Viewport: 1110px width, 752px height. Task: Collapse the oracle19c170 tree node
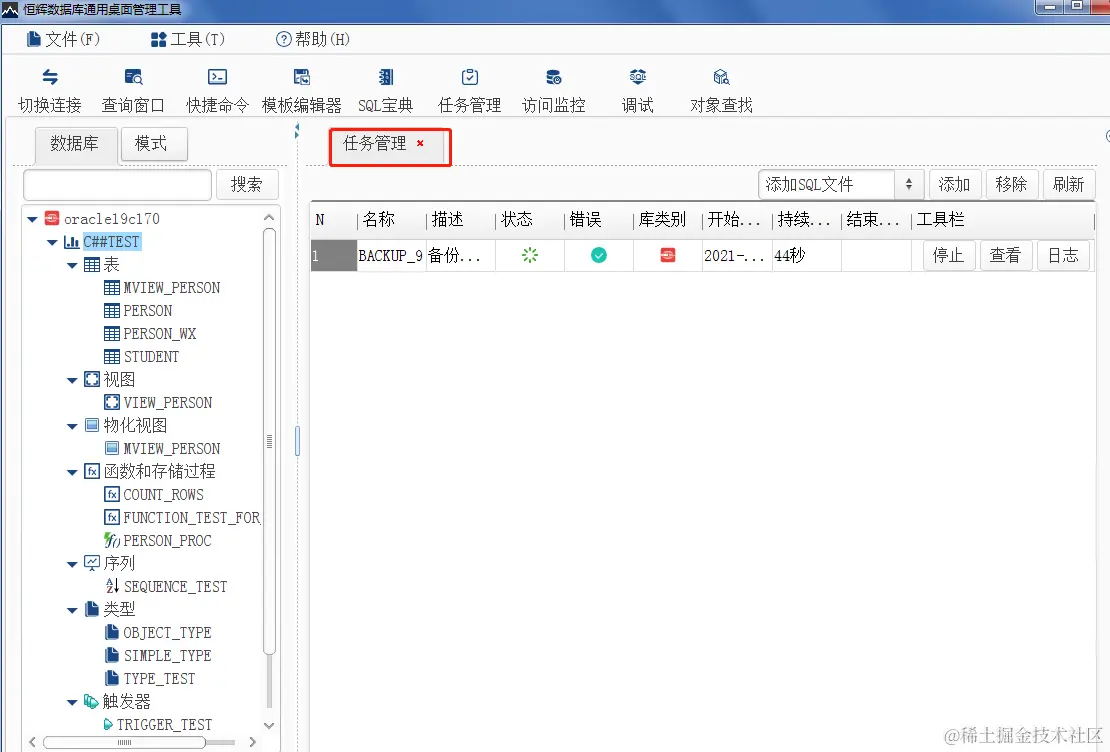coord(32,220)
